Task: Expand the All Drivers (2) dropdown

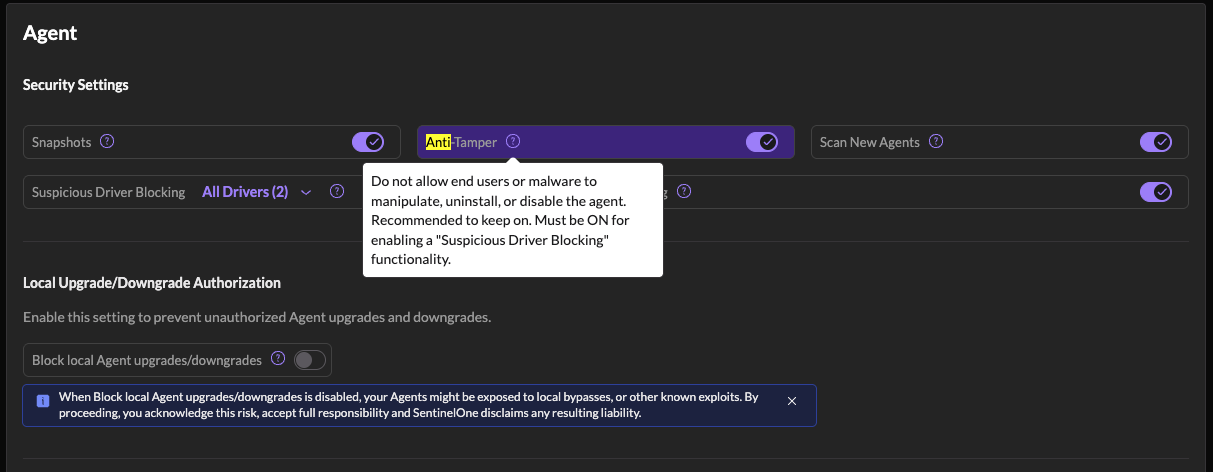Action: 257,192
